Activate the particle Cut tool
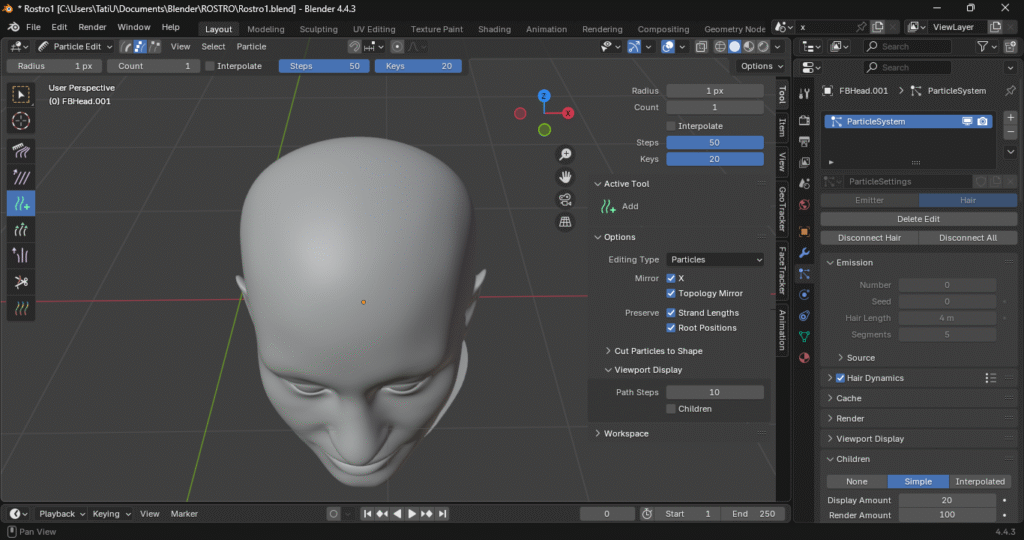The height and width of the screenshot is (540, 1024). pos(21,282)
